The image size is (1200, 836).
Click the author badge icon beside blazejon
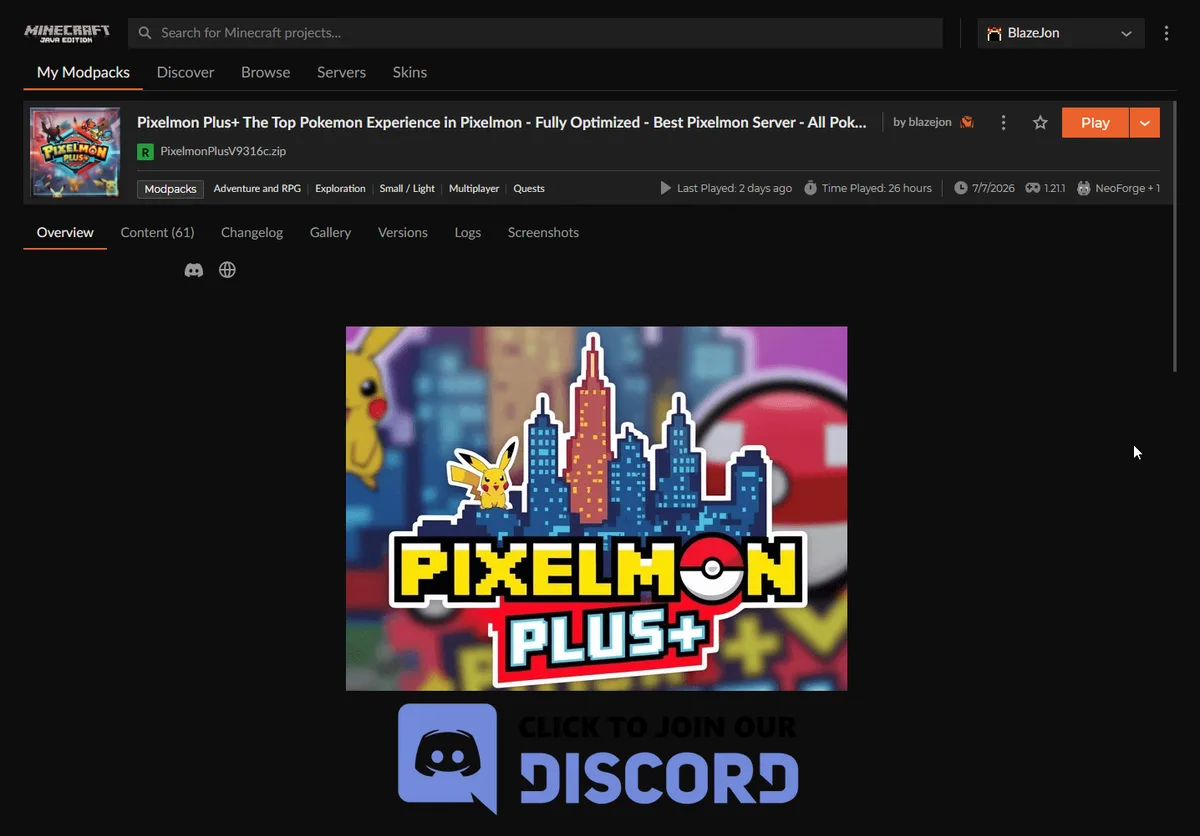(x=967, y=122)
